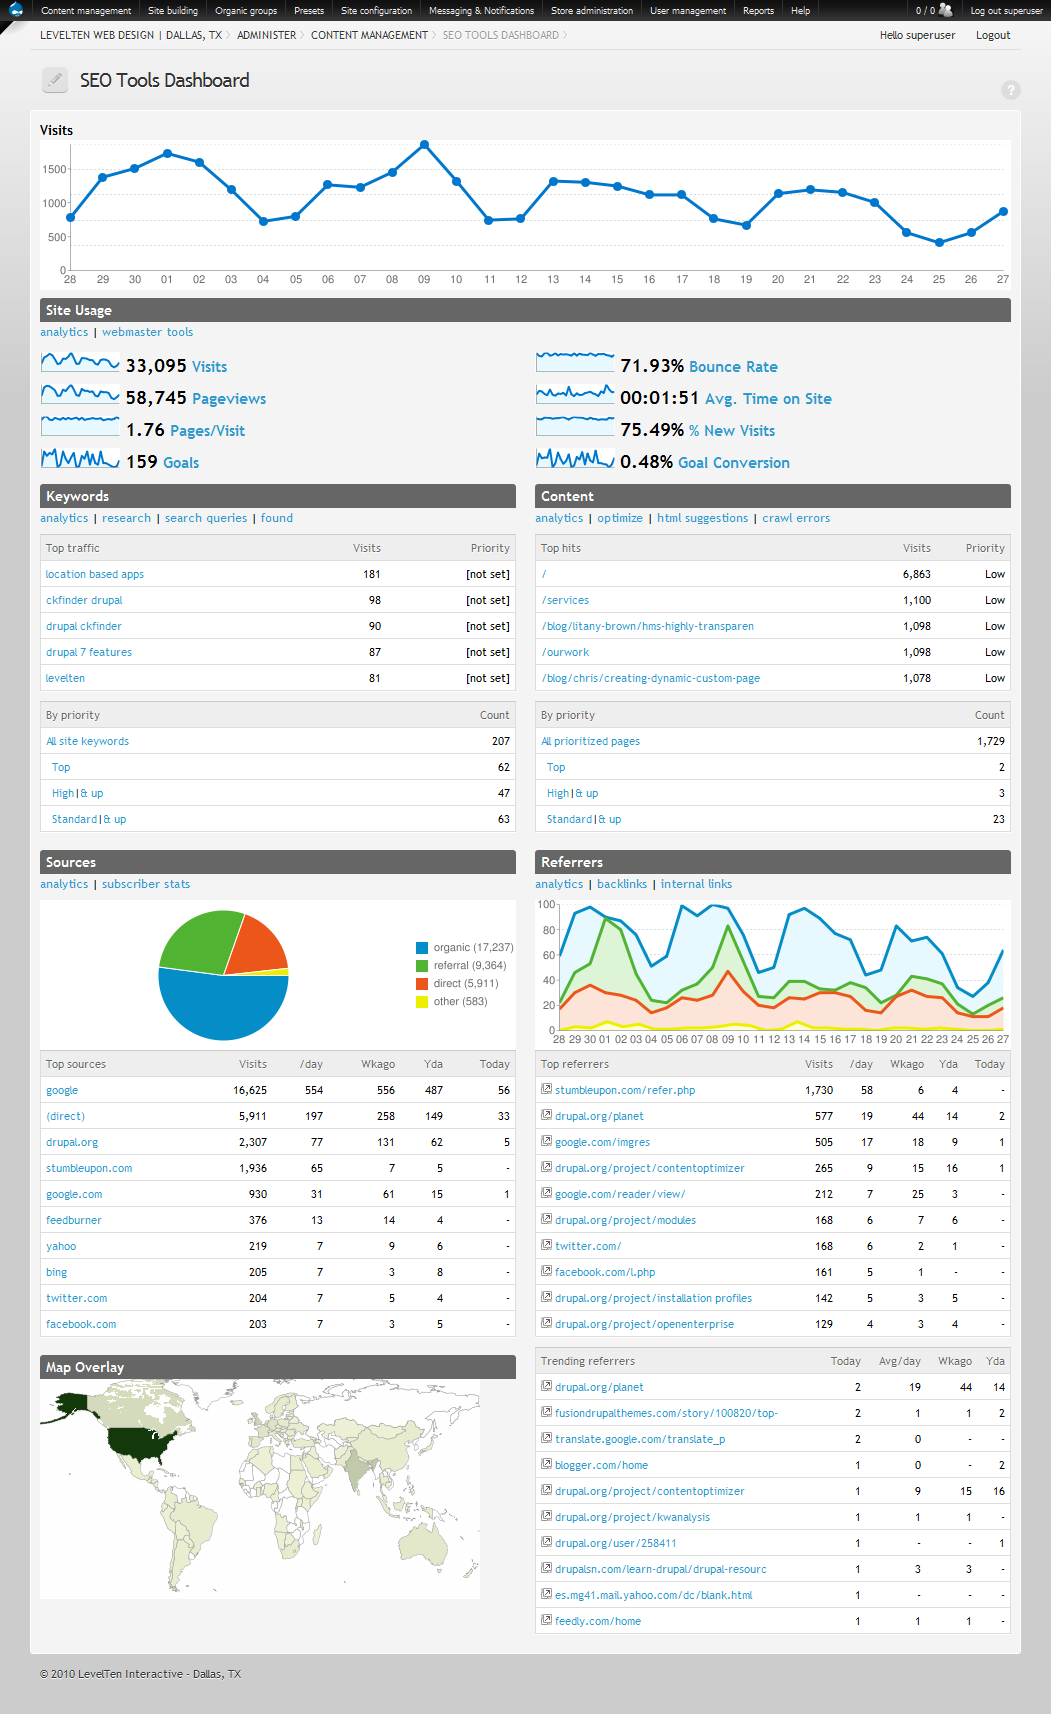Image resolution: width=1051 pixels, height=1714 pixels.
Task: Click United States on the map overlay
Action: point(142,1442)
